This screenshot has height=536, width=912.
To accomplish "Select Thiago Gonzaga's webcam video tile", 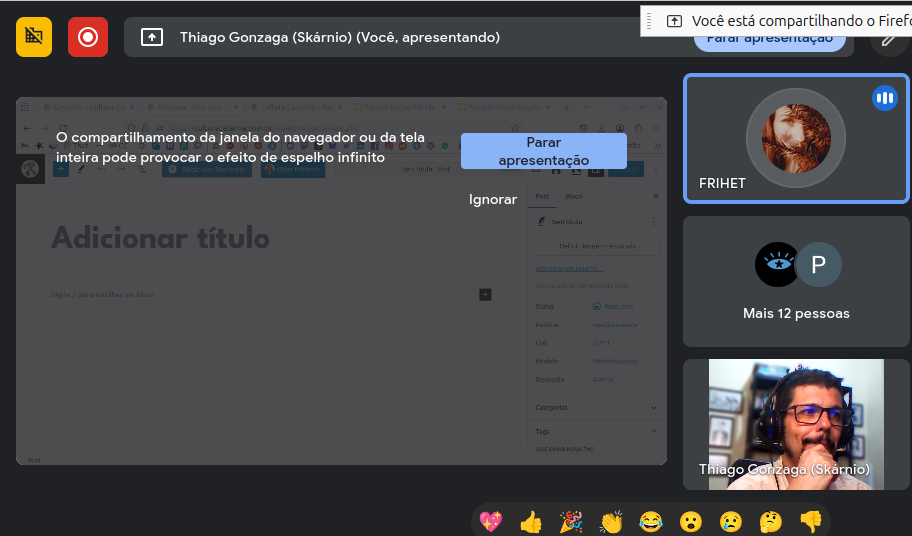I will (796, 425).
